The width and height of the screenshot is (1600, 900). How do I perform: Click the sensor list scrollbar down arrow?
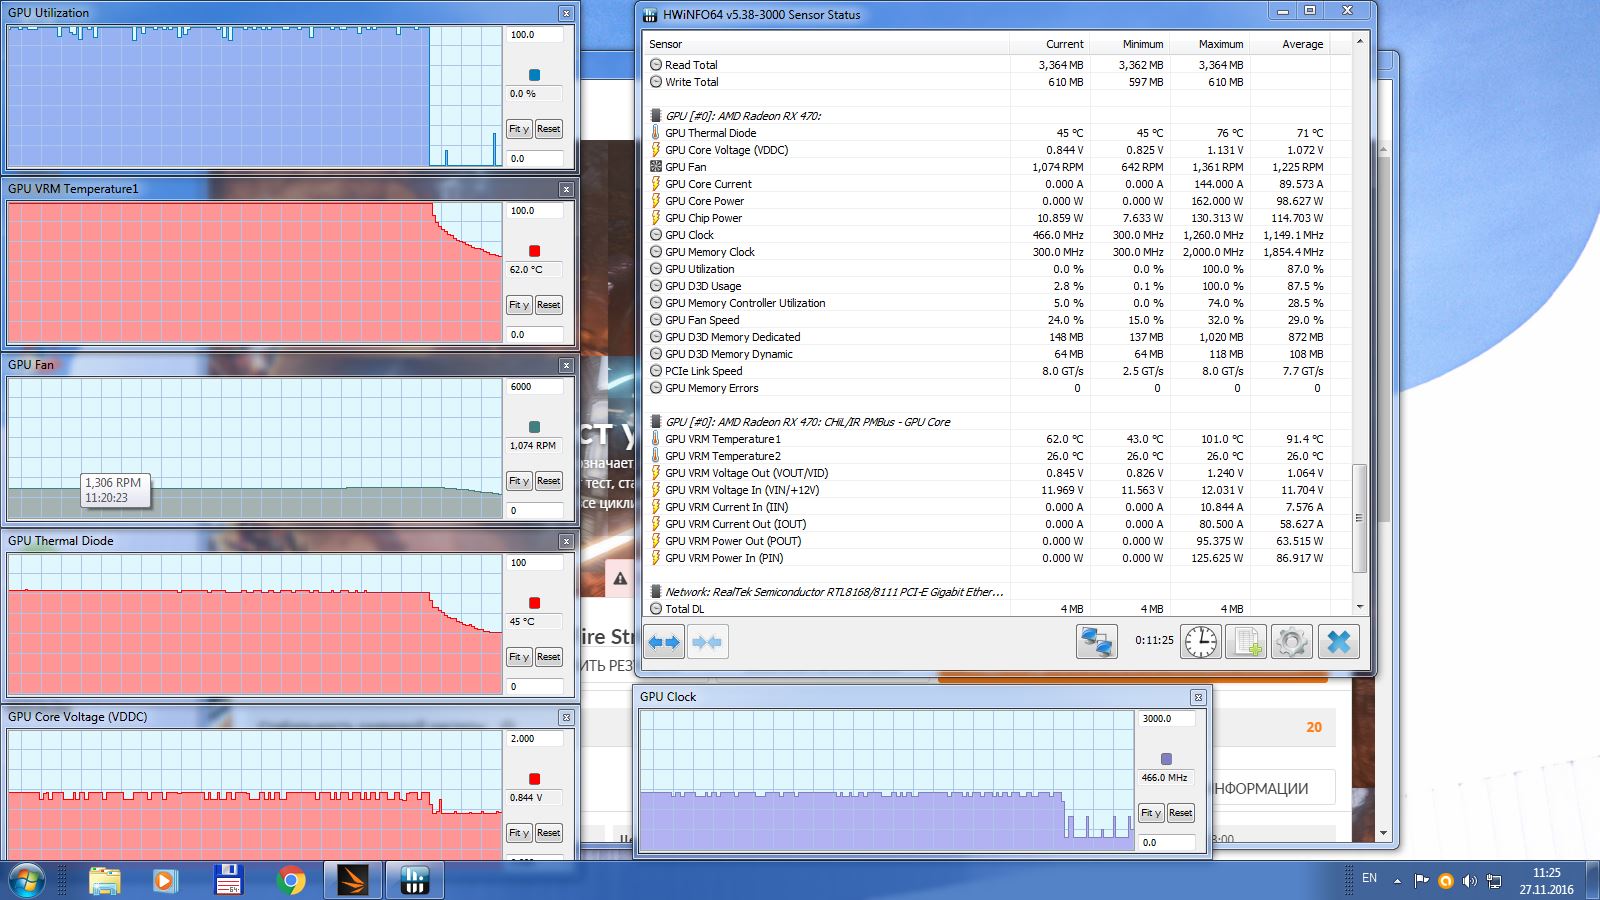1359,607
